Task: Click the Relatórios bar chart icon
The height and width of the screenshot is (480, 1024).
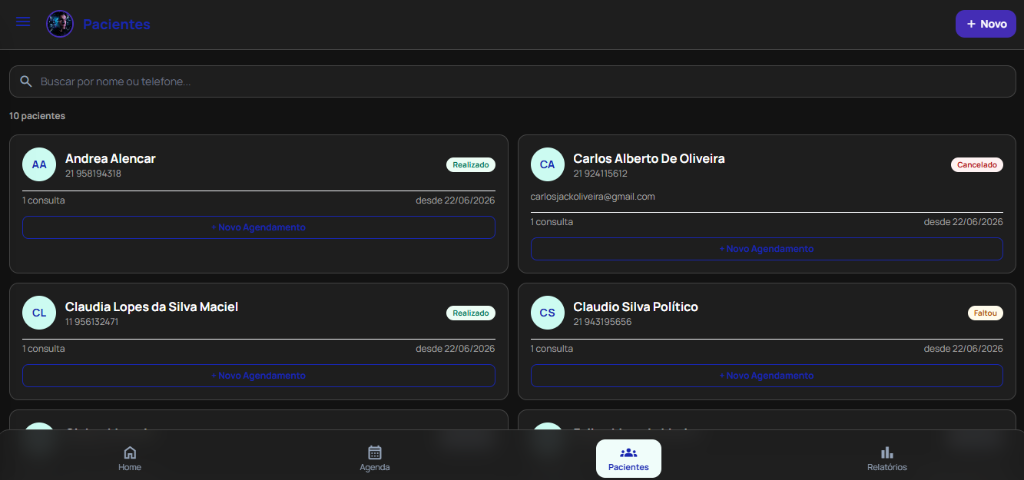Action: (887, 453)
